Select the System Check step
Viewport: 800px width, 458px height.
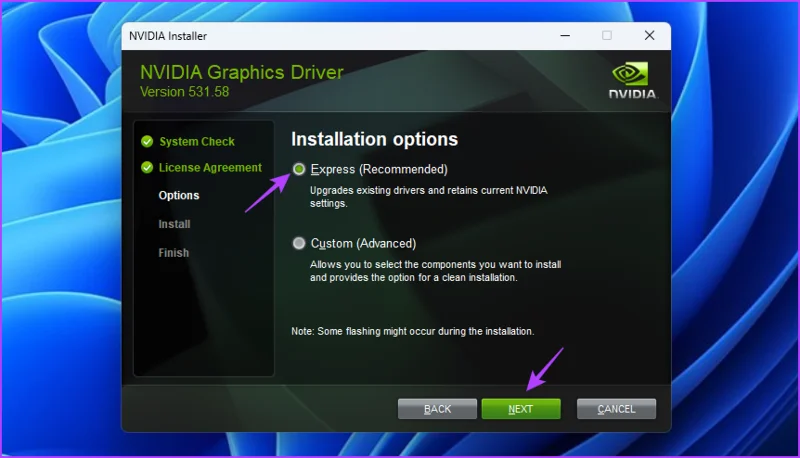click(197, 141)
